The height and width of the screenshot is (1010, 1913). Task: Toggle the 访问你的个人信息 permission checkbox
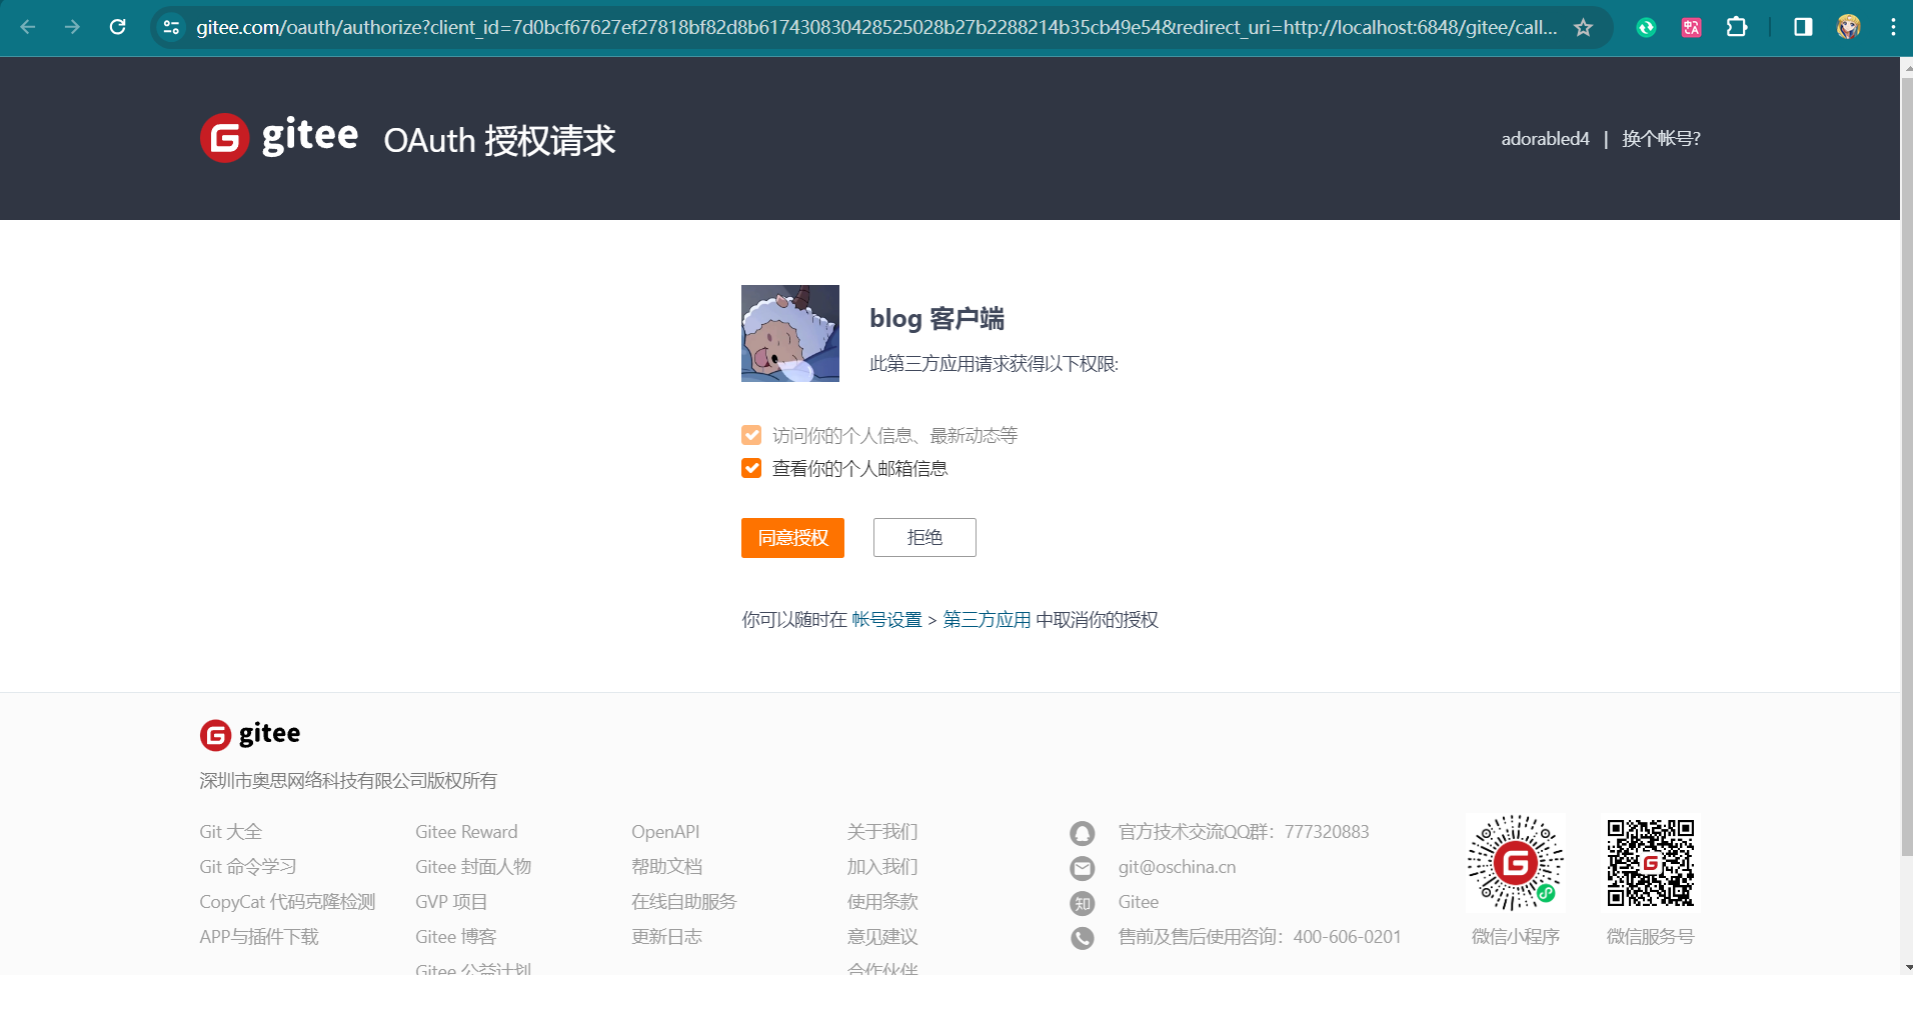pos(751,435)
